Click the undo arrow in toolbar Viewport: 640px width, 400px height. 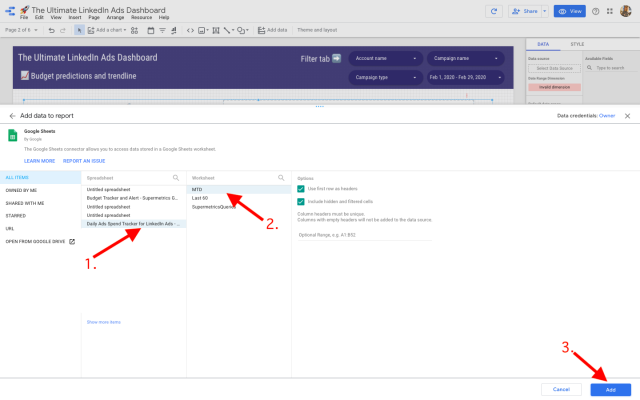tap(51, 30)
